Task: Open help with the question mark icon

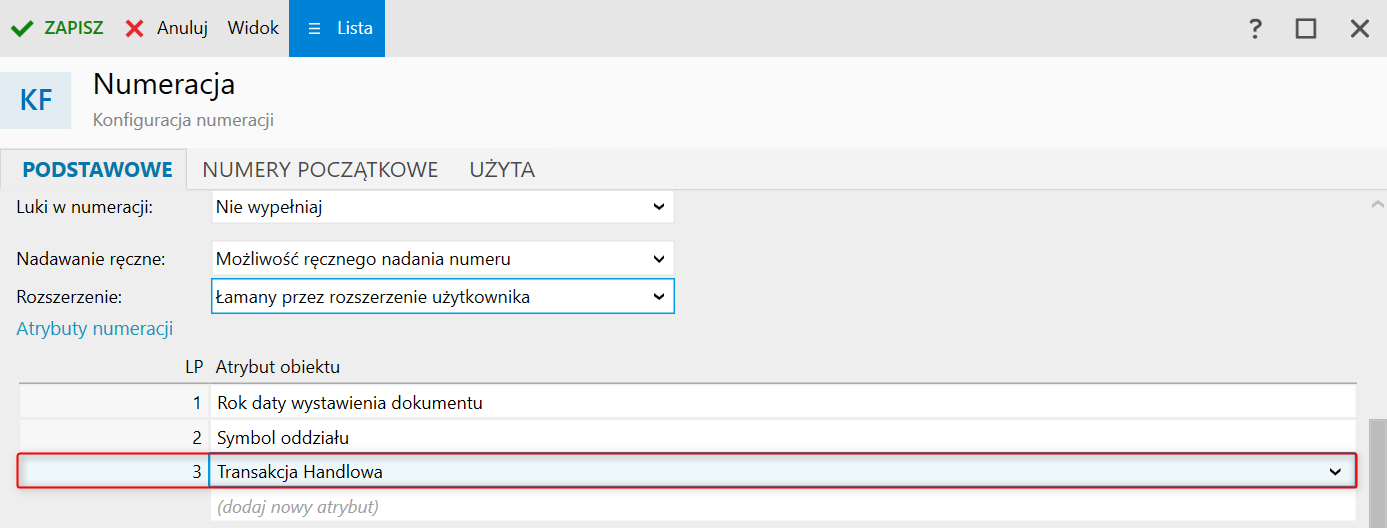Action: [1255, 28]
